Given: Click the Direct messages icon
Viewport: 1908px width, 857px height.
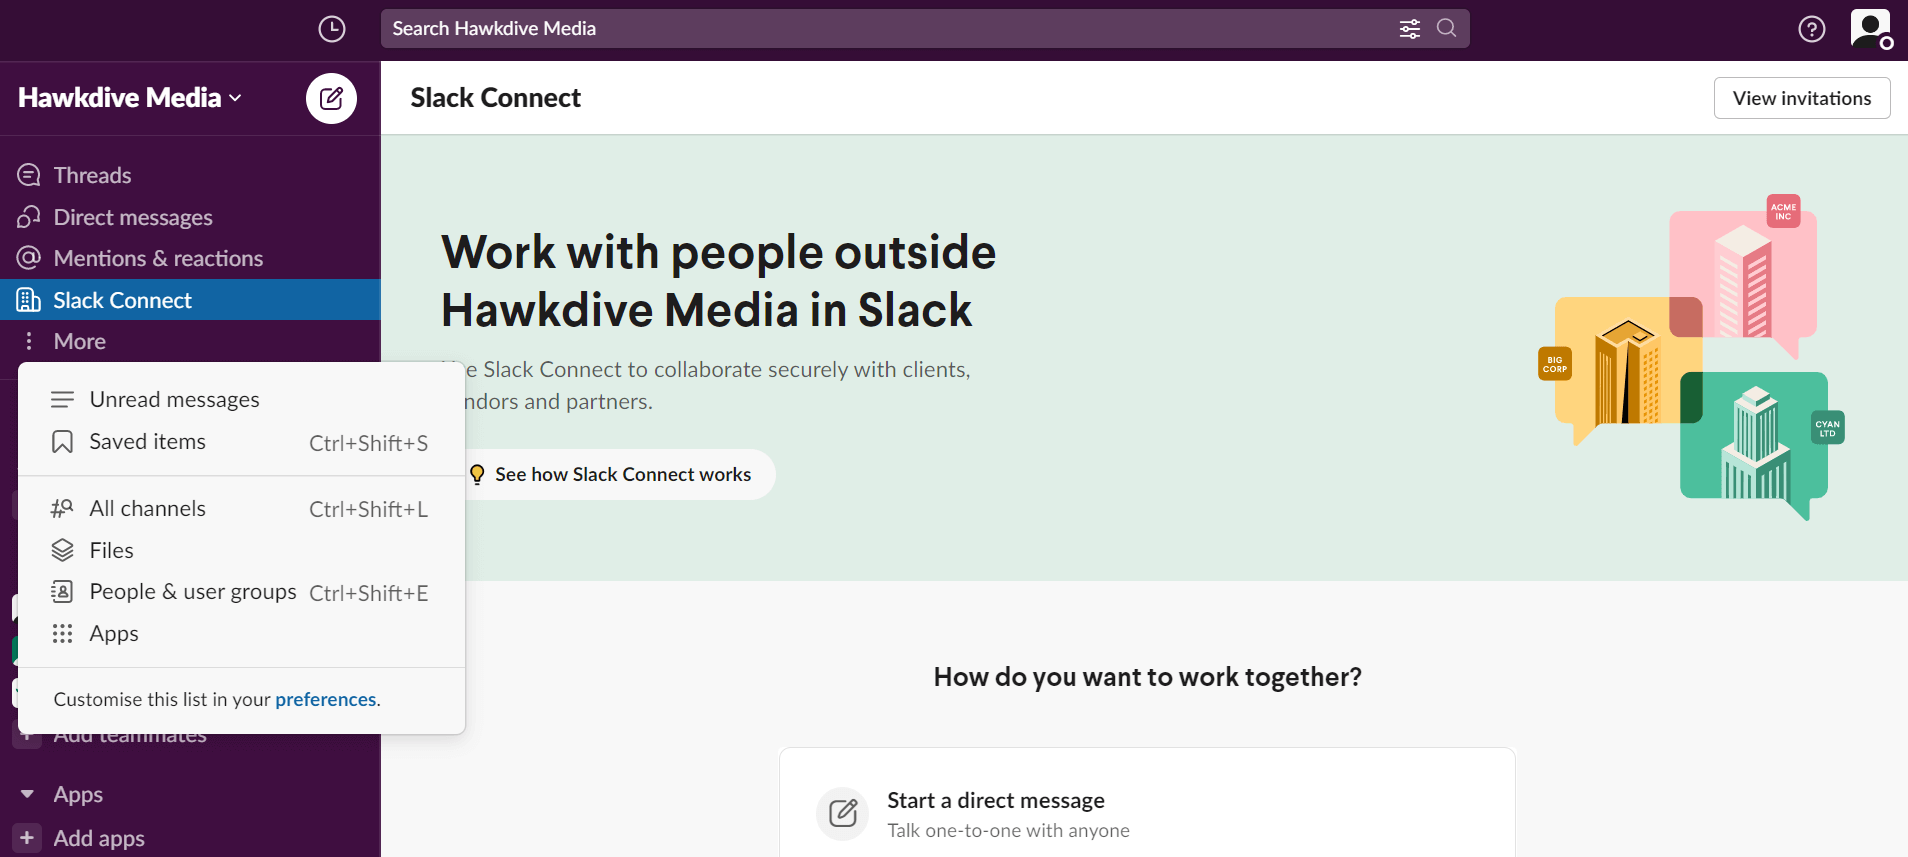Looking at the screenshot, I should tap(29, 217).
